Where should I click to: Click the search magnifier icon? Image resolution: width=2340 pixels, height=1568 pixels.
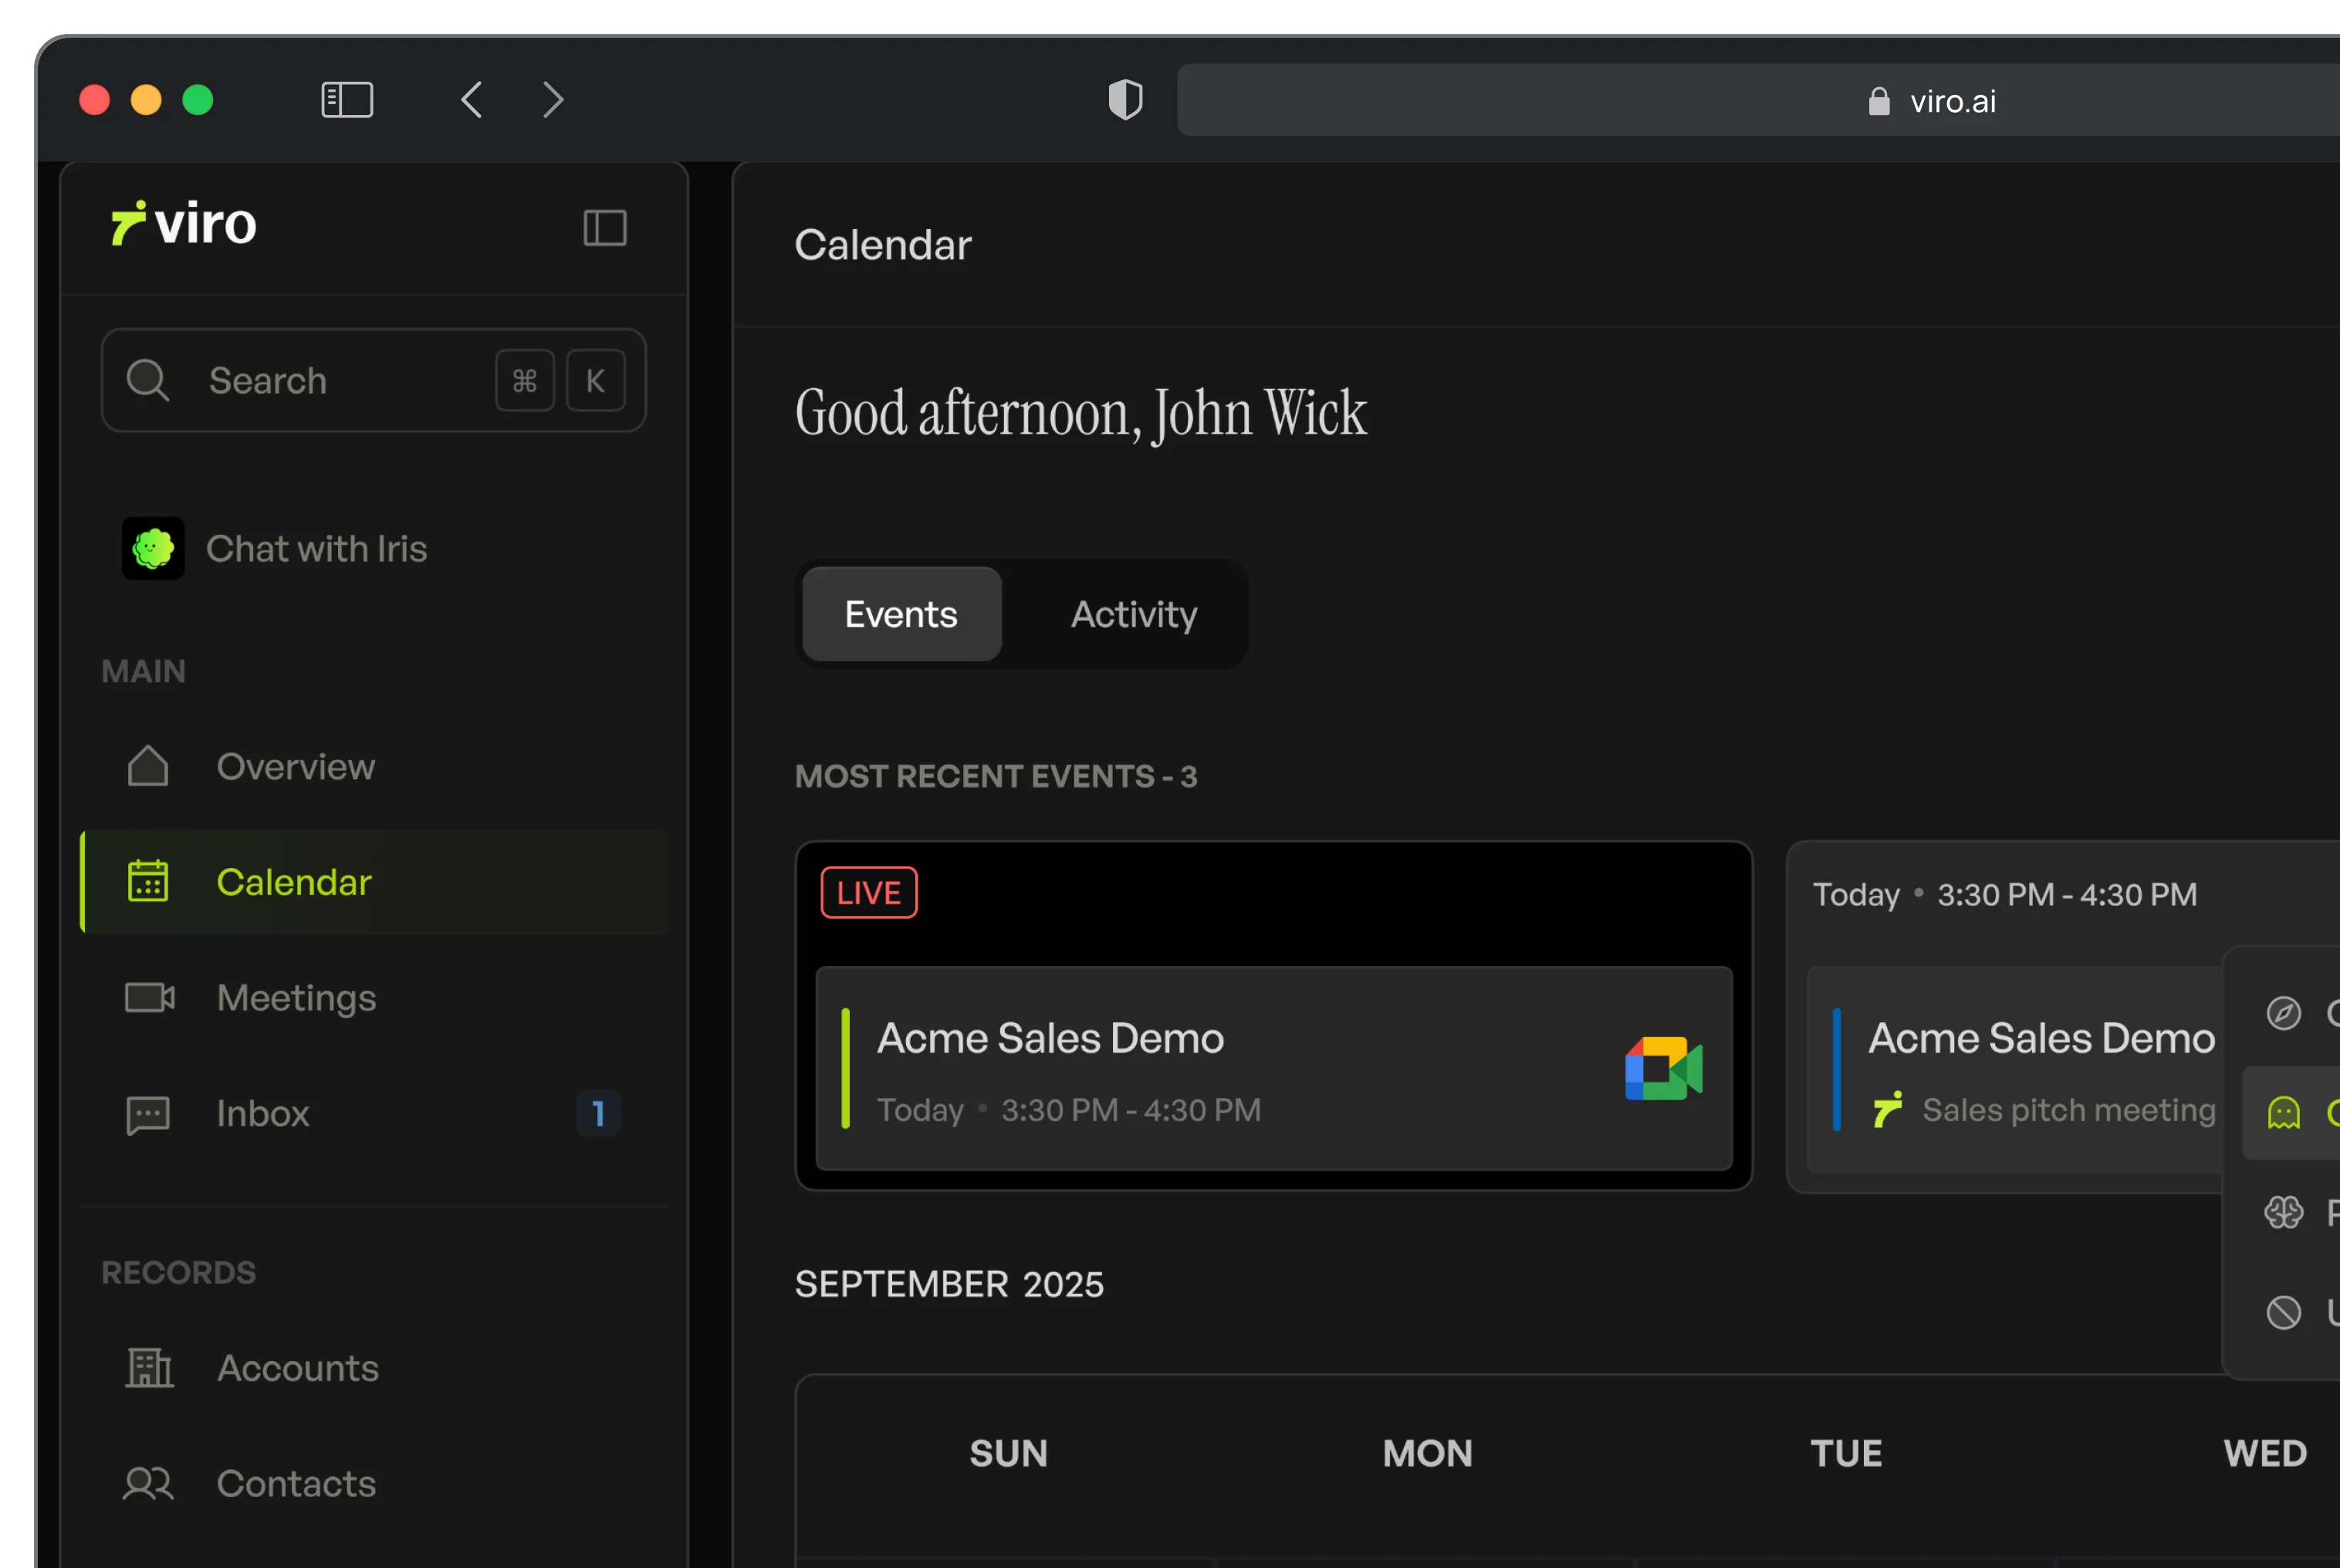pos(148,380)
